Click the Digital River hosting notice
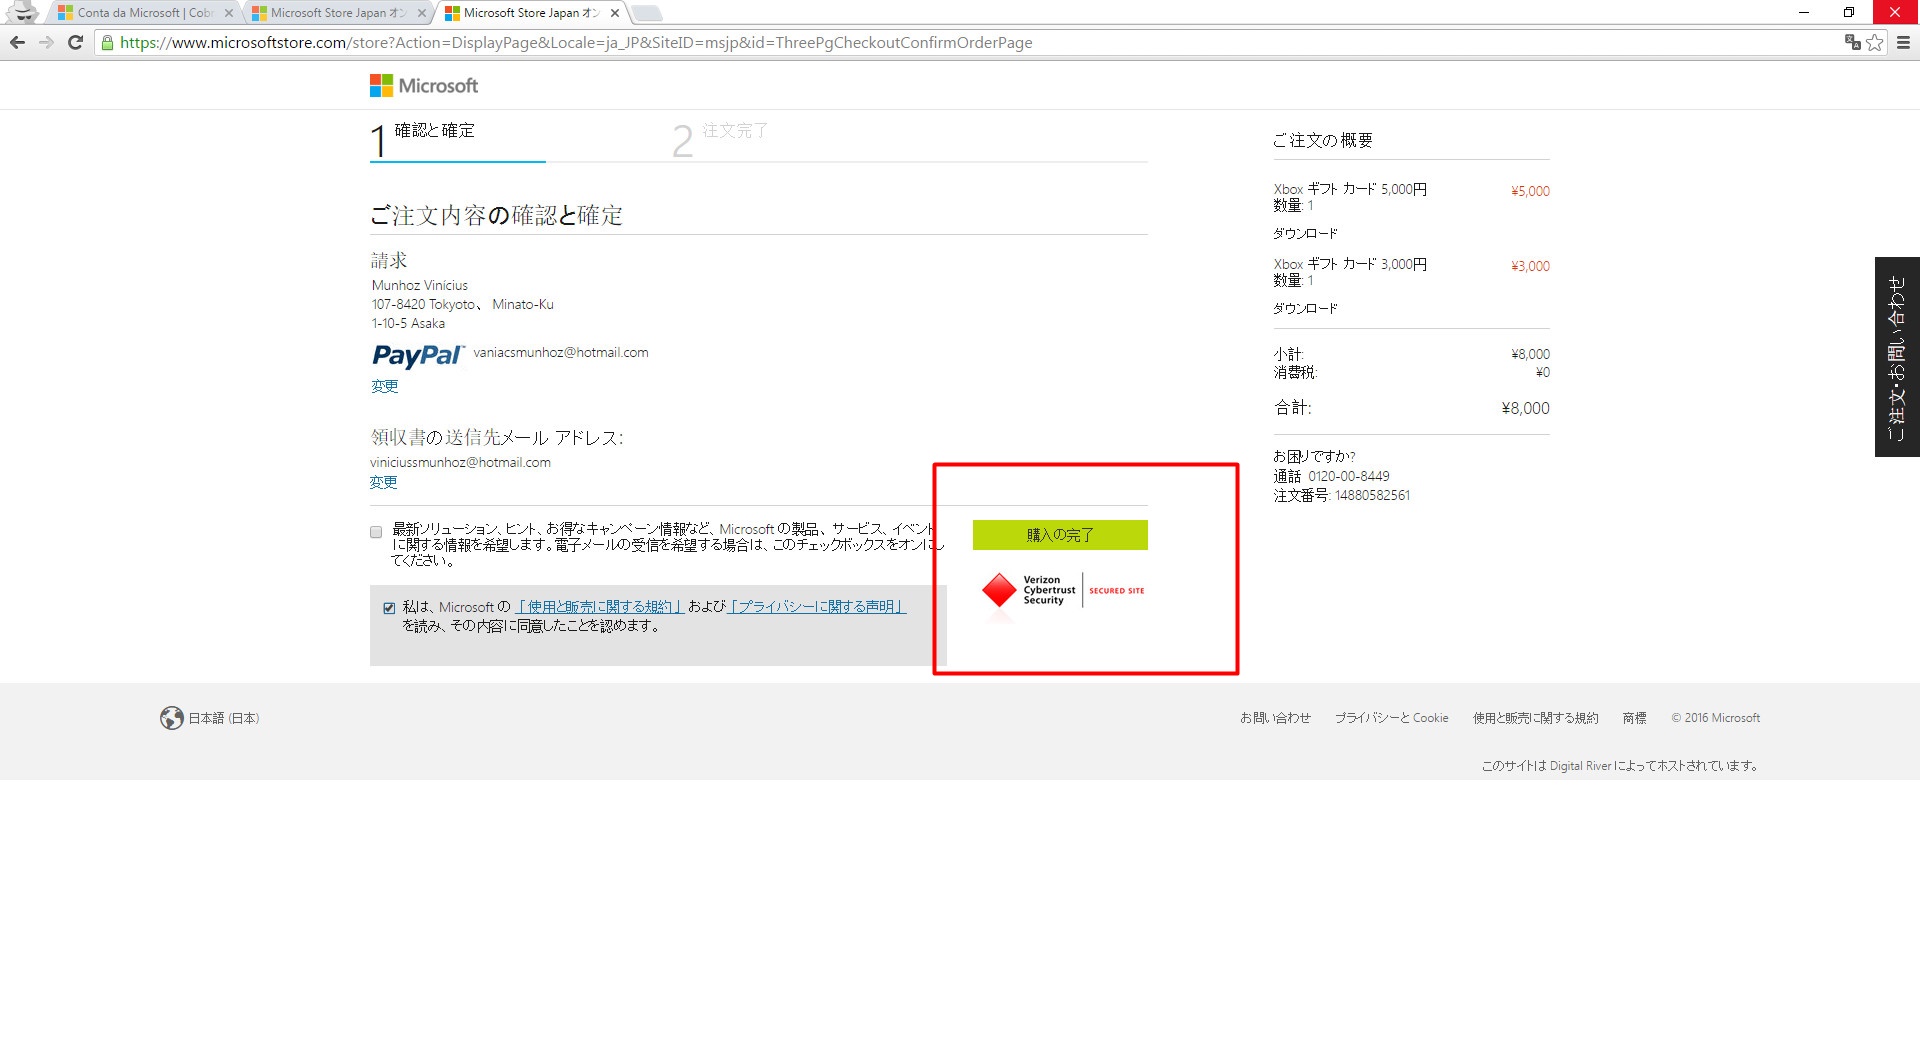The height and width of the screenshot is (1040, 1920). (1620, 766)
